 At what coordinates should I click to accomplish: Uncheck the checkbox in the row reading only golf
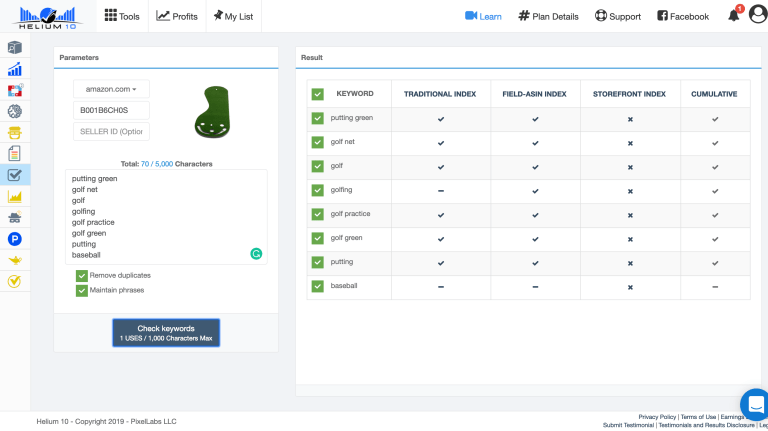pos(317,166)
